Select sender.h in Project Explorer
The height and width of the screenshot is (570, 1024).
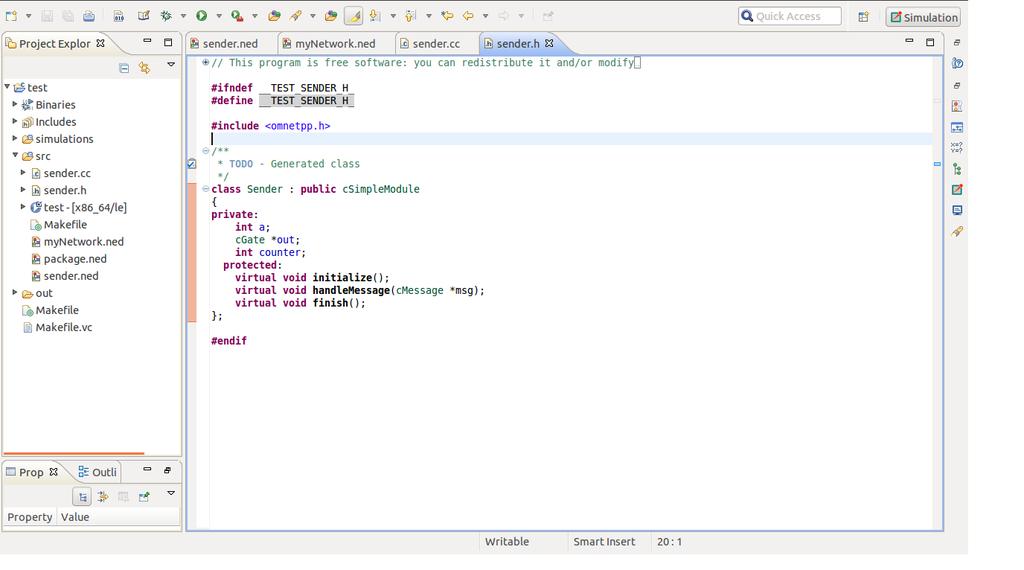65,190
